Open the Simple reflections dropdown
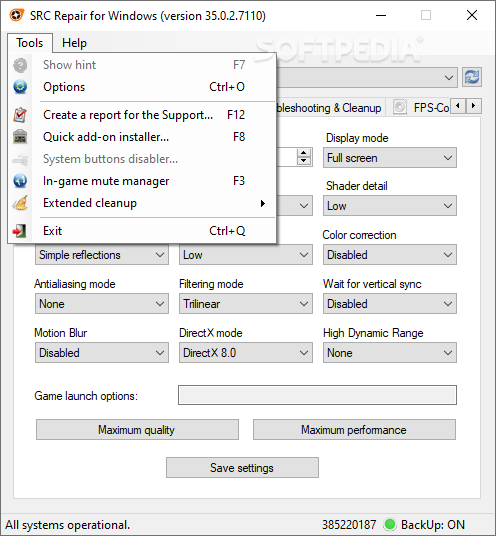This screenshot has height=536, width=496. pyautogui.click(x=102, y=255)
